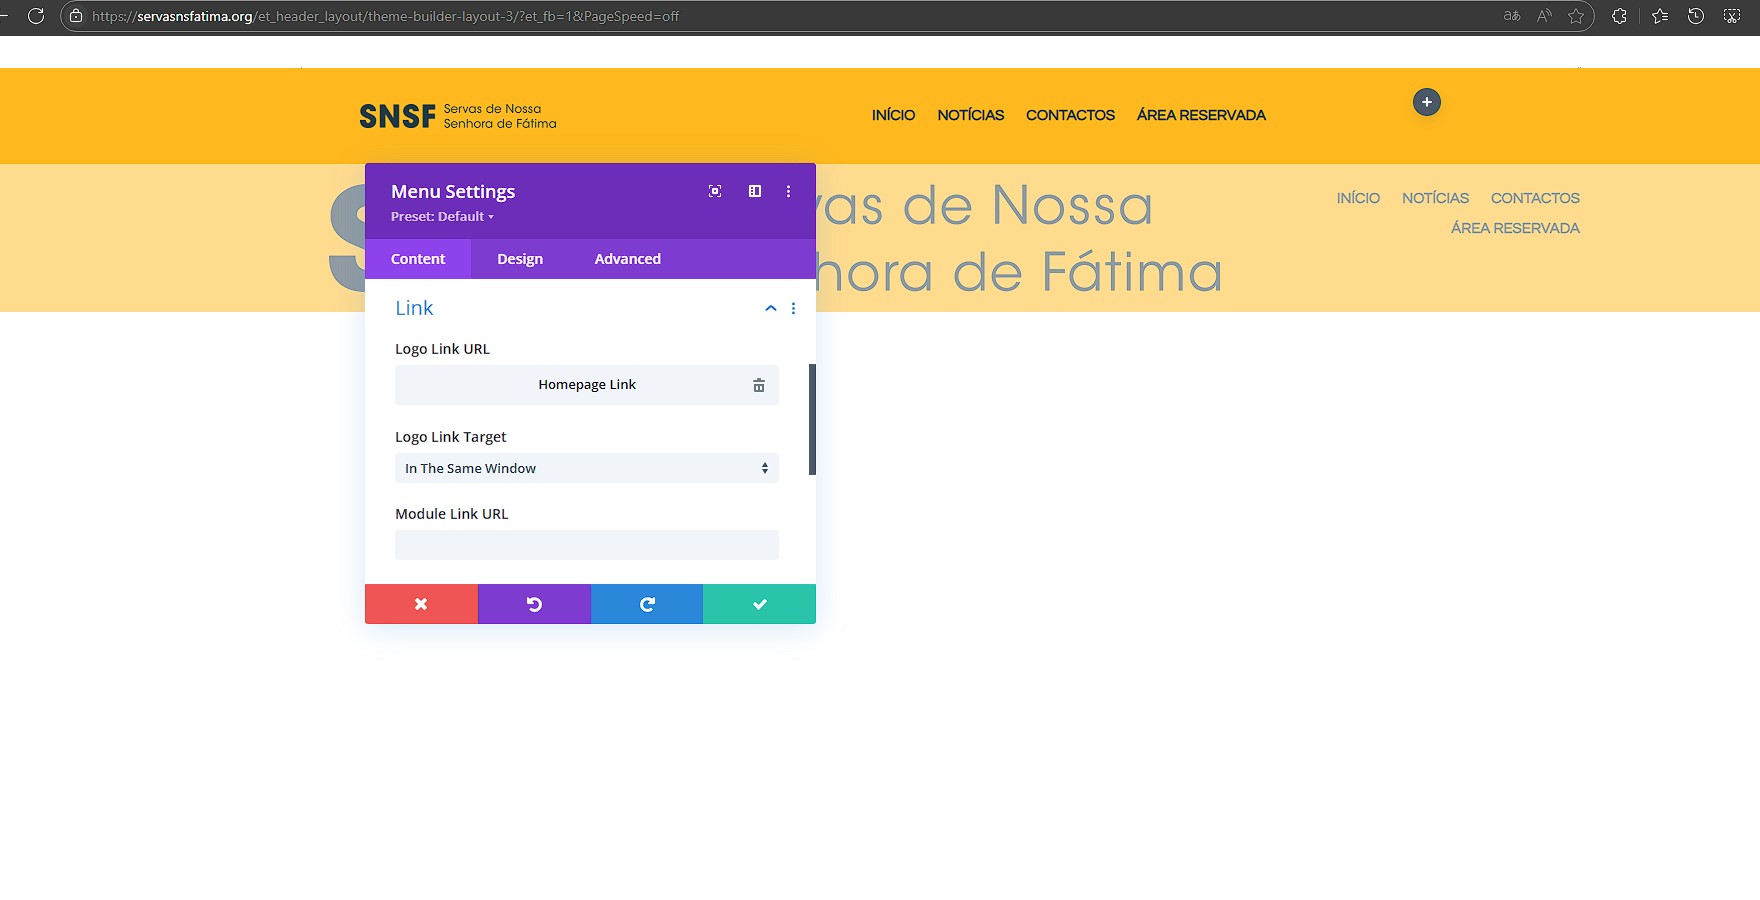This screenshot has height=900, width=1760.
Task: Click NOTÍCIAS in the faded lower menu
Action: 1436,198
